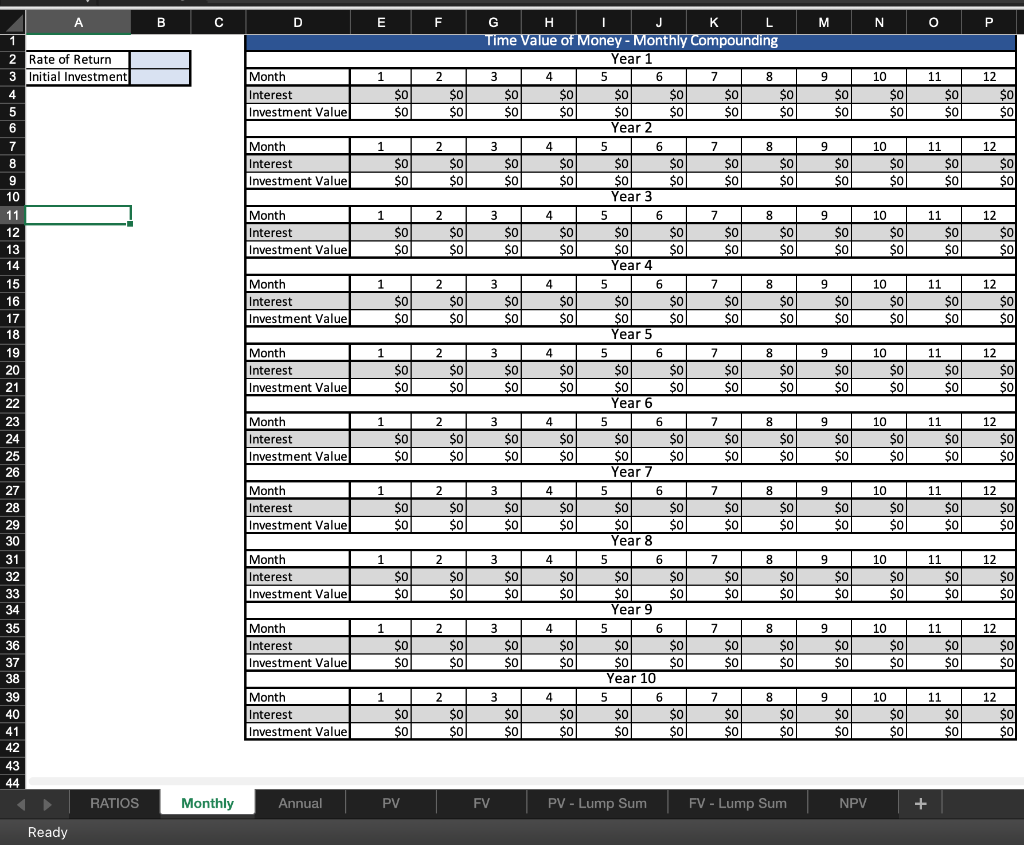This screenshot has height=845, width=1024.
Task: Click Year 1 month 1 interest cell E4
Action: tap(381, 95)
